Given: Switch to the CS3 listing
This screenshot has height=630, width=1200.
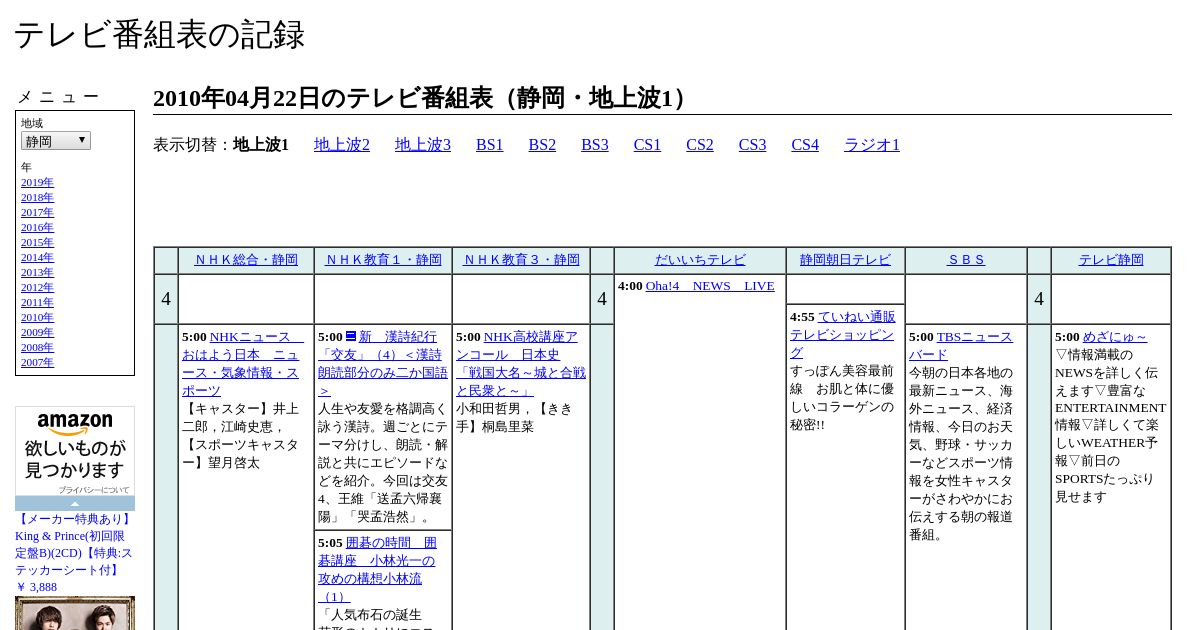Looking at the screenshot, I should tap(752, 145).
